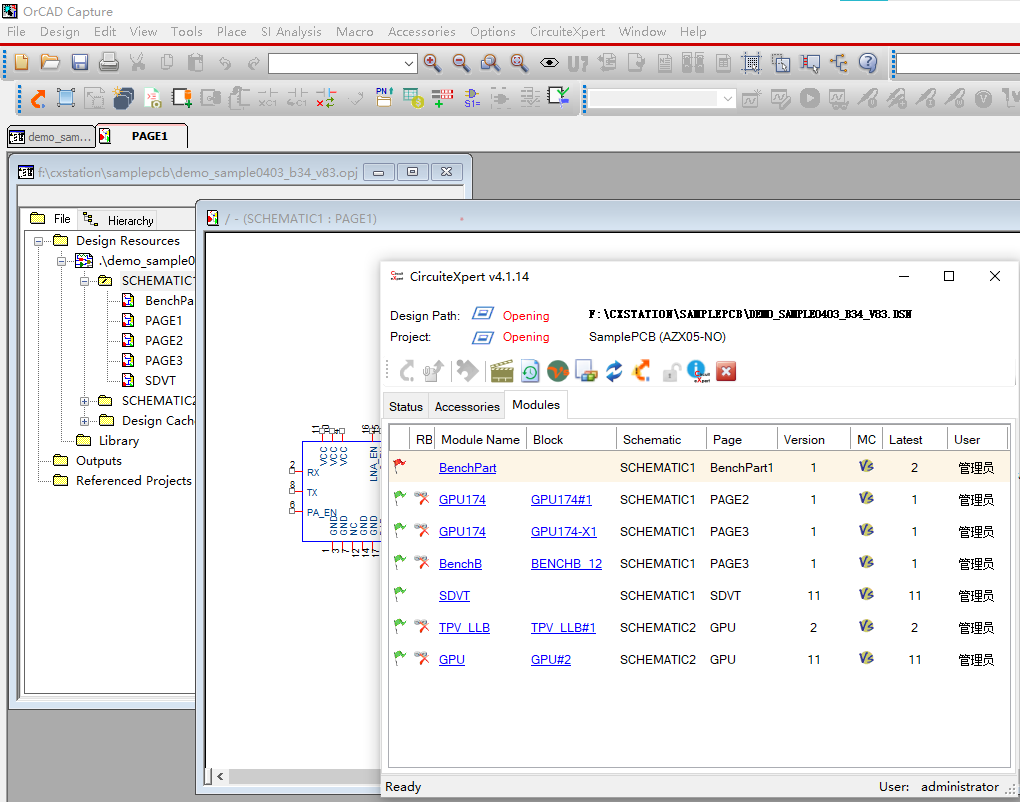The image size is (1020, 802).
Task: Collapse the SCHEMATIC1 folder node
Action: (85, 282)
